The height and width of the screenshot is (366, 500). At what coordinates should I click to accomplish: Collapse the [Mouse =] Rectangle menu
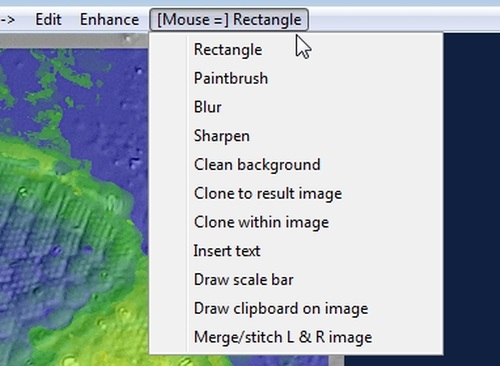pyautogui.click(x=229, y=20)
